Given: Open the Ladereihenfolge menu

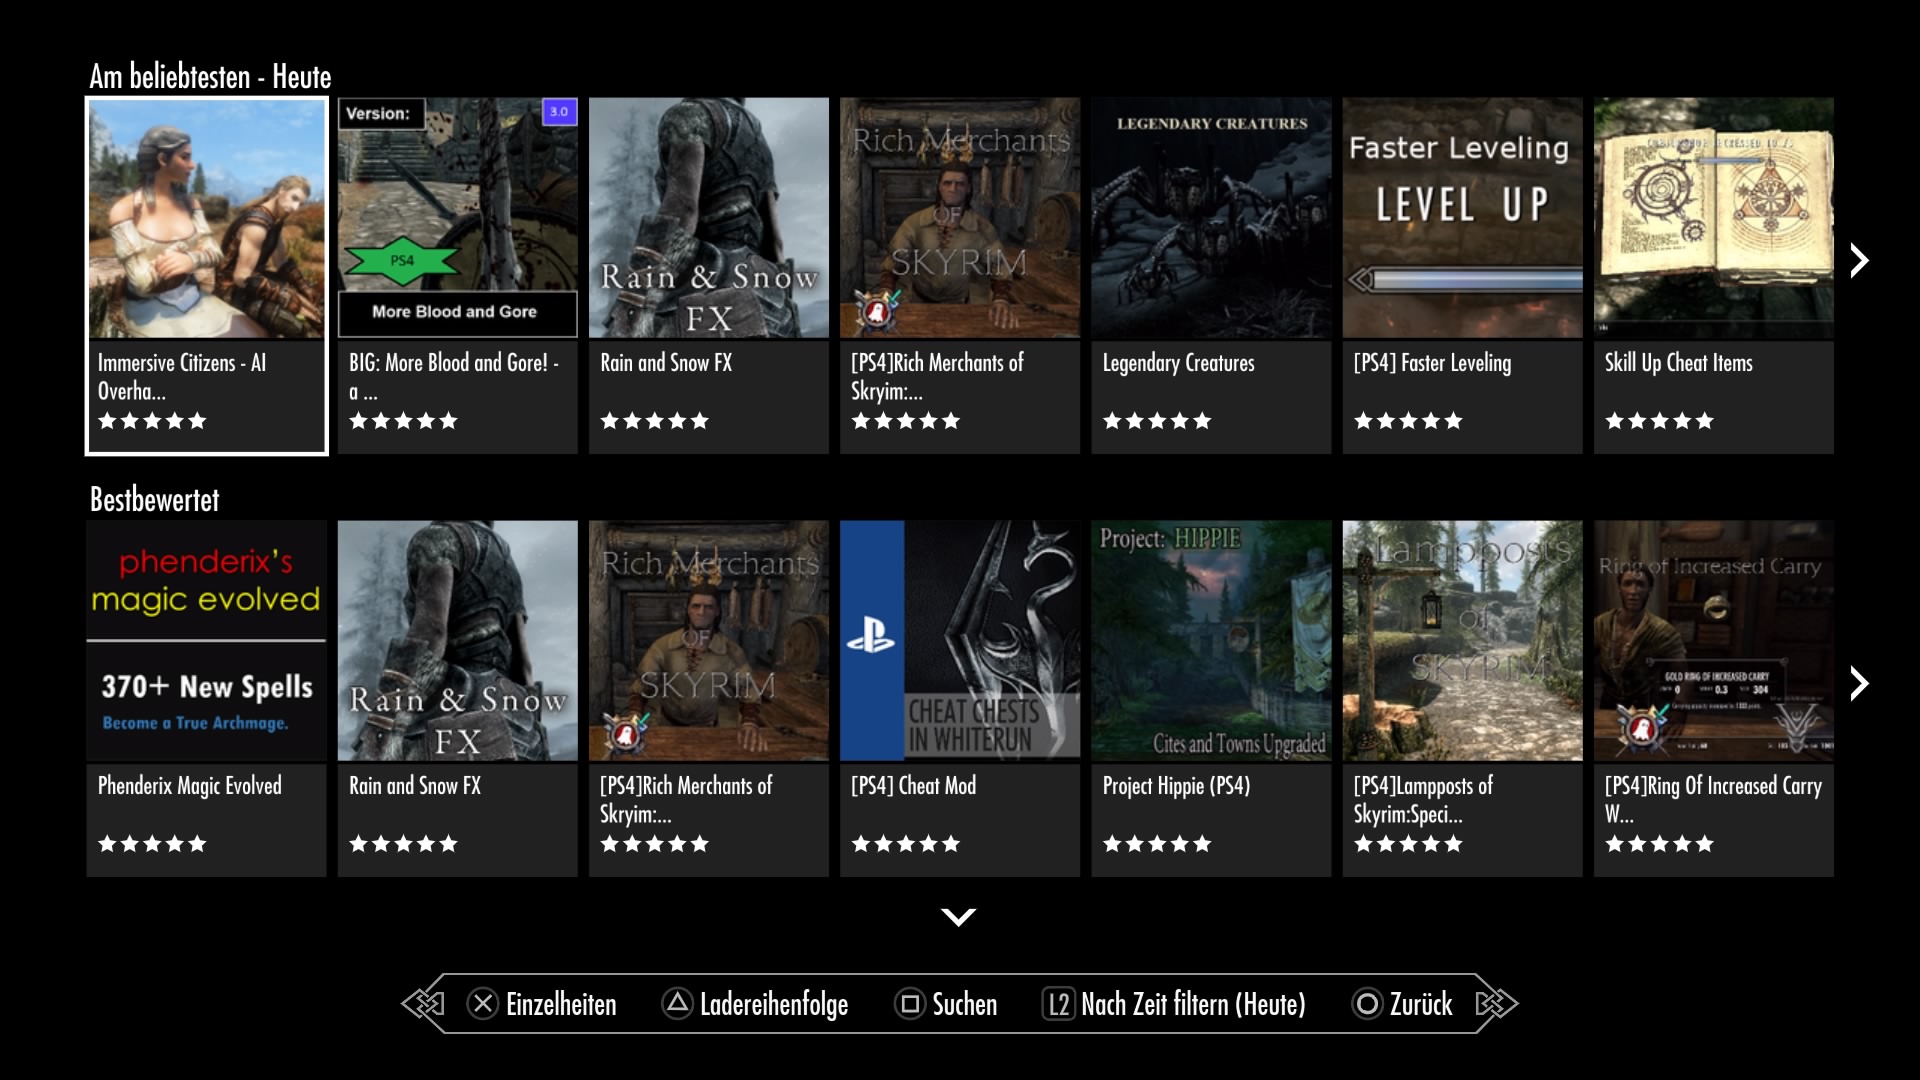Looking at the screenshot, I should (773, 1004).
